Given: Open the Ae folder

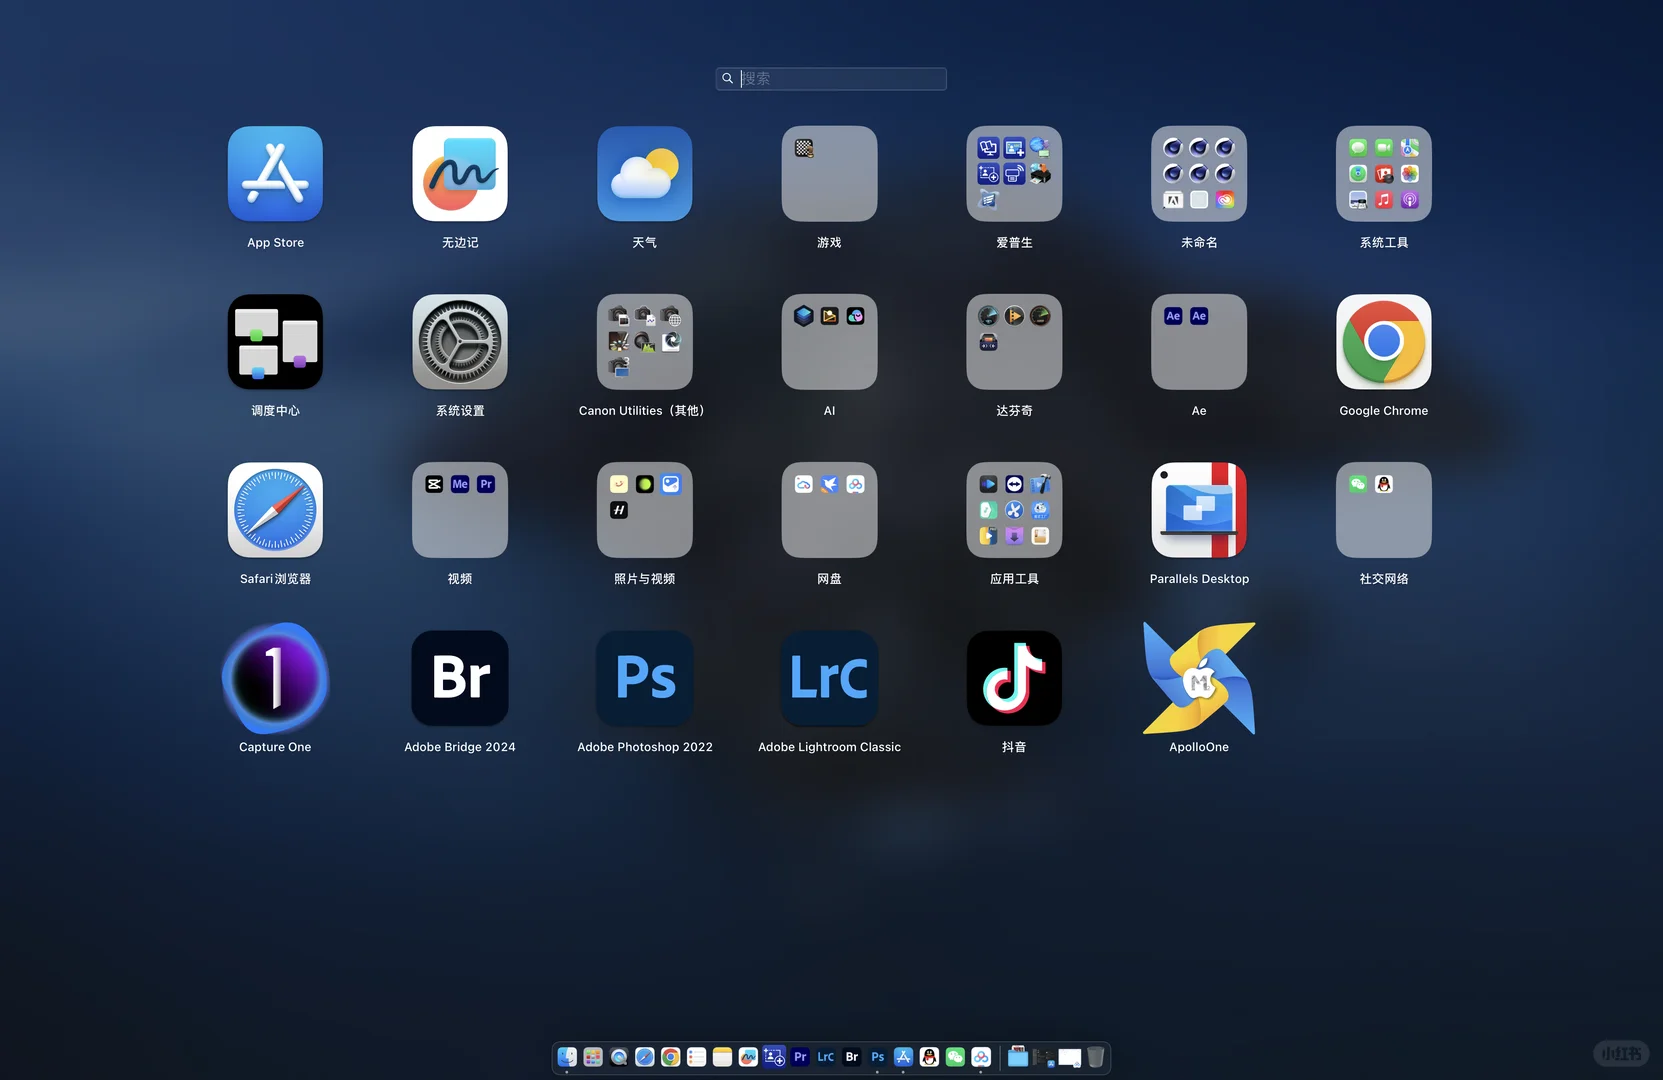Looking at the screenshot, I should click(x=1199, y=342).
